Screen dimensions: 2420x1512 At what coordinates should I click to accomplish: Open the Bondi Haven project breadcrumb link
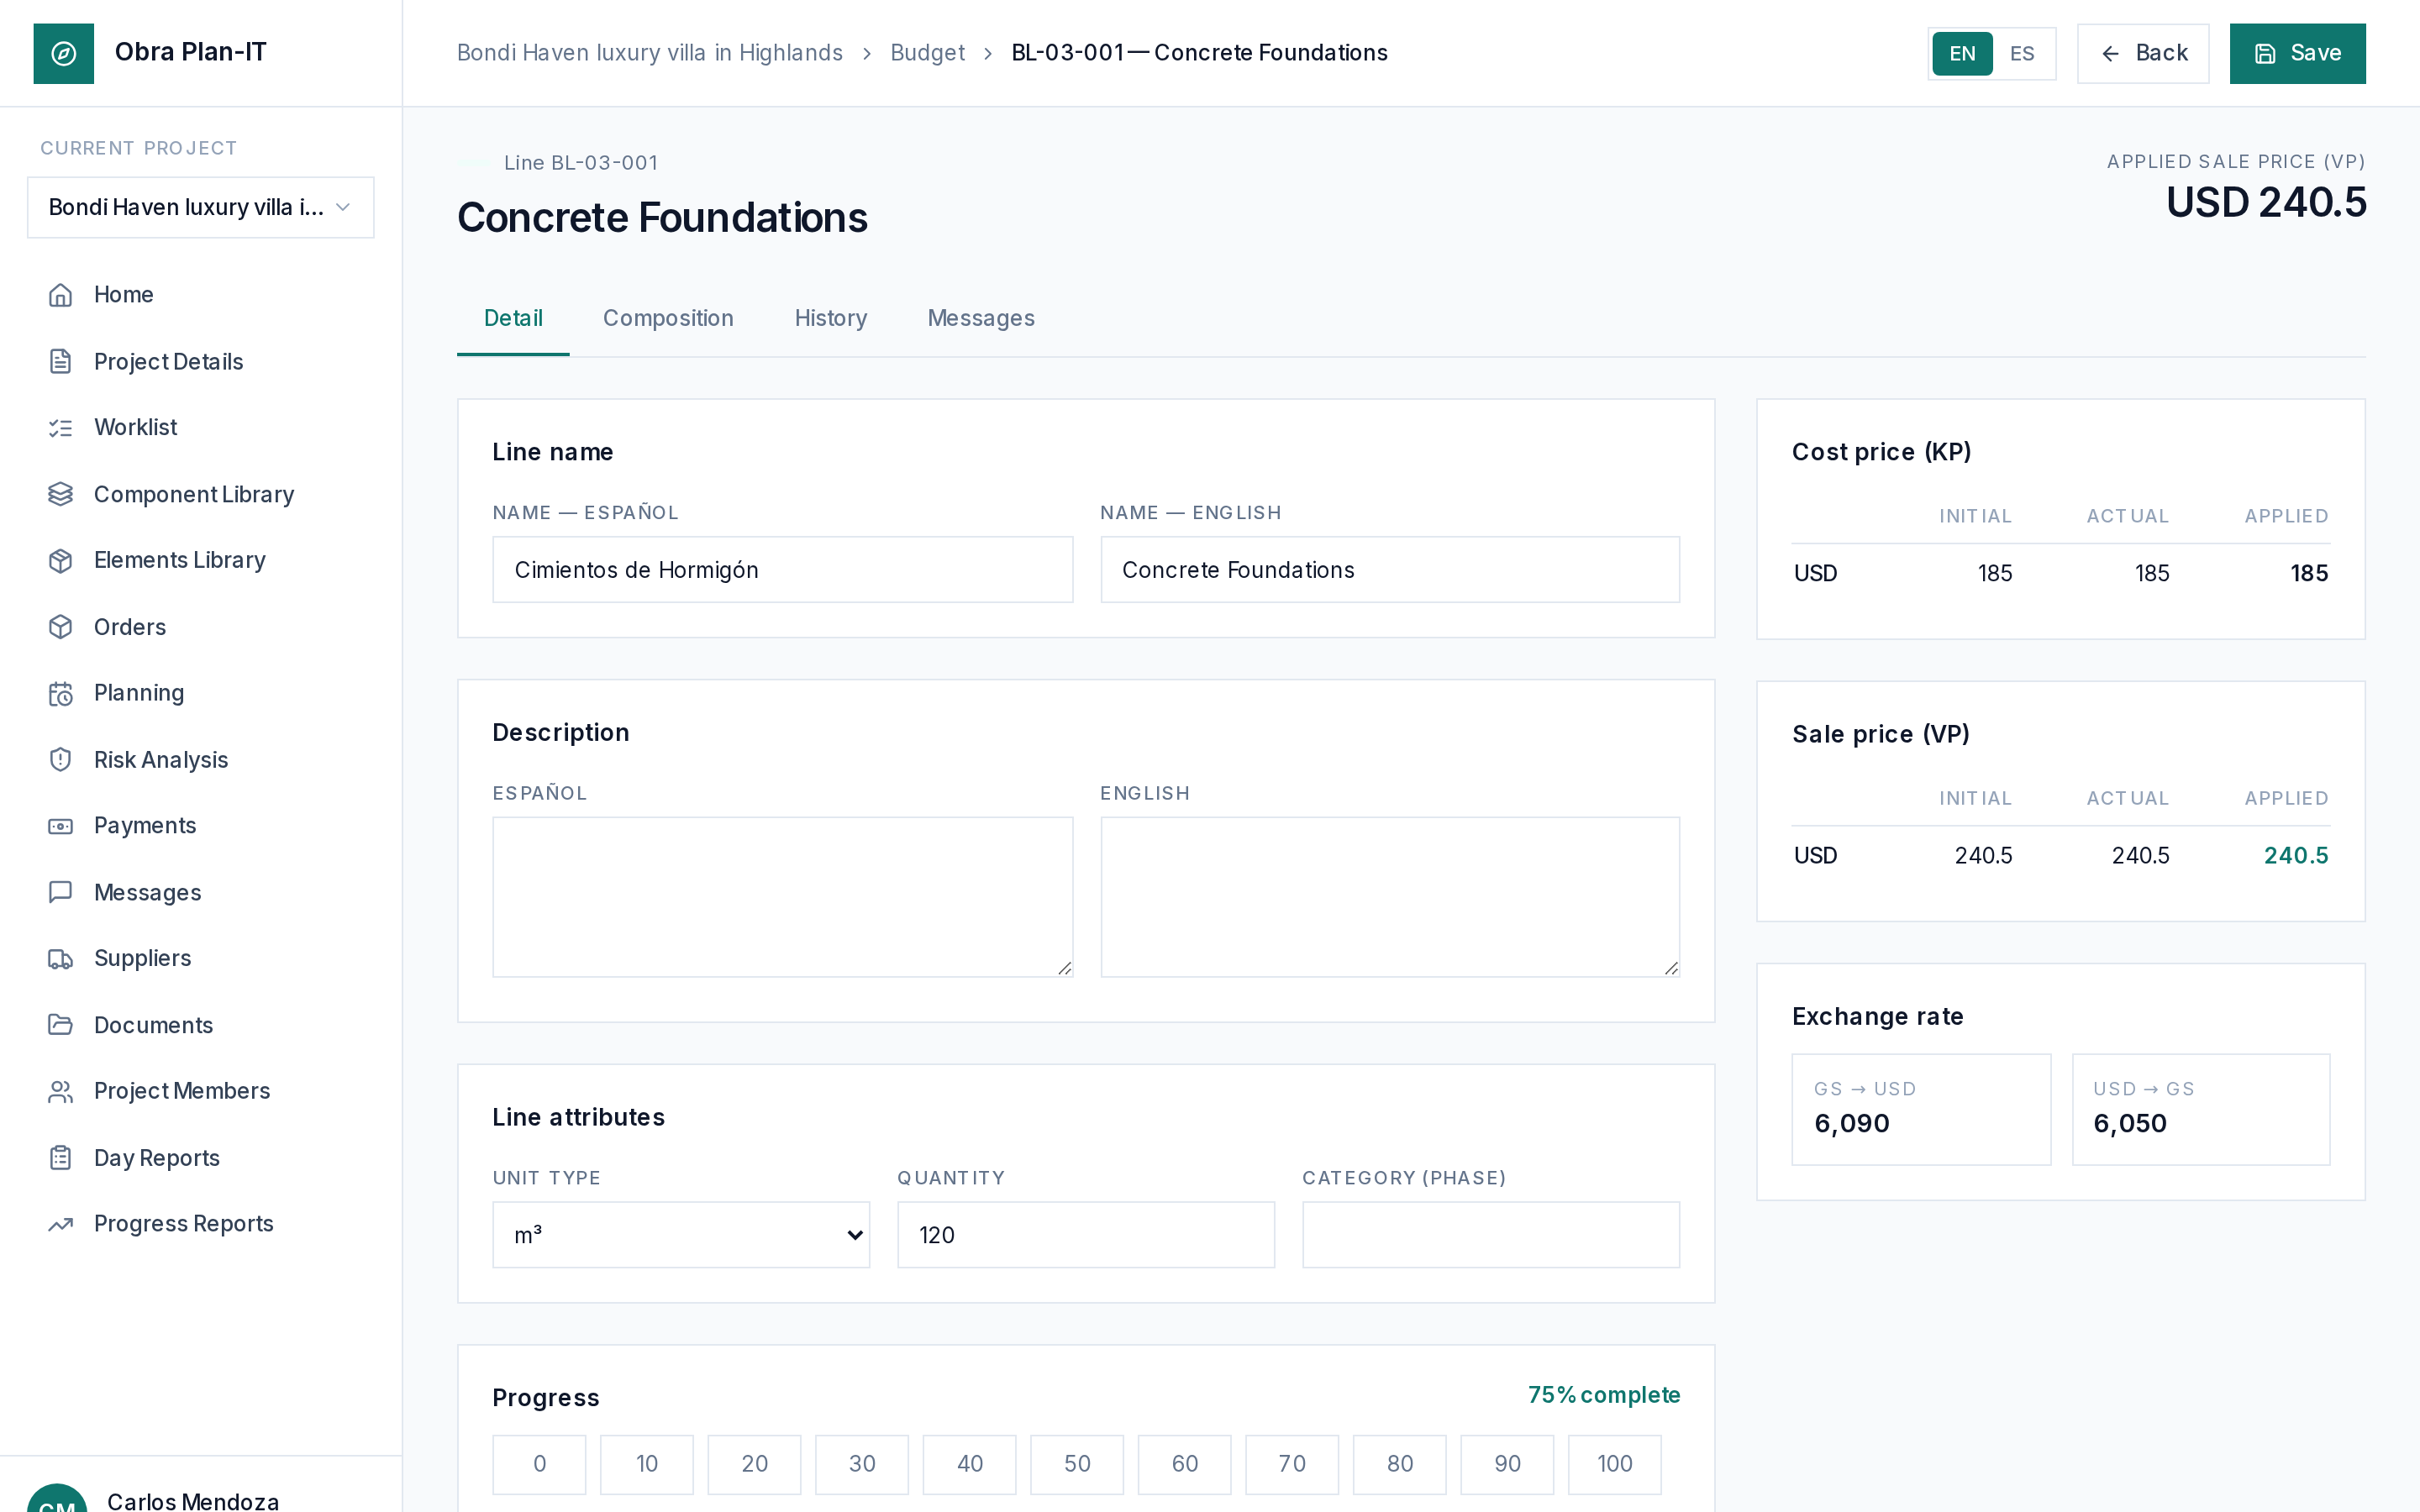pyautogui.click(x=650, y=53)
